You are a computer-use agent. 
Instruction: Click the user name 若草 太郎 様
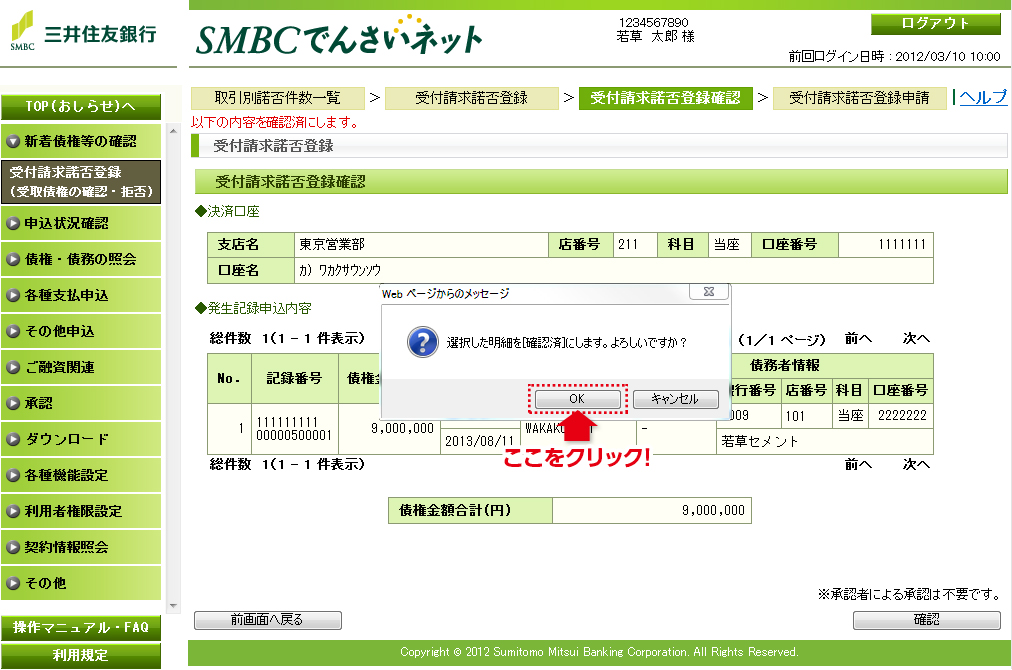coord(655,37)
